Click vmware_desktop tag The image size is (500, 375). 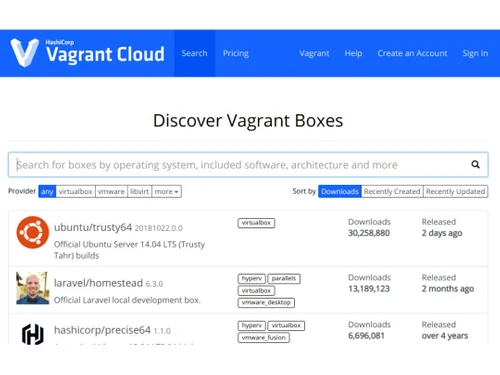click(x=266, y=303)
